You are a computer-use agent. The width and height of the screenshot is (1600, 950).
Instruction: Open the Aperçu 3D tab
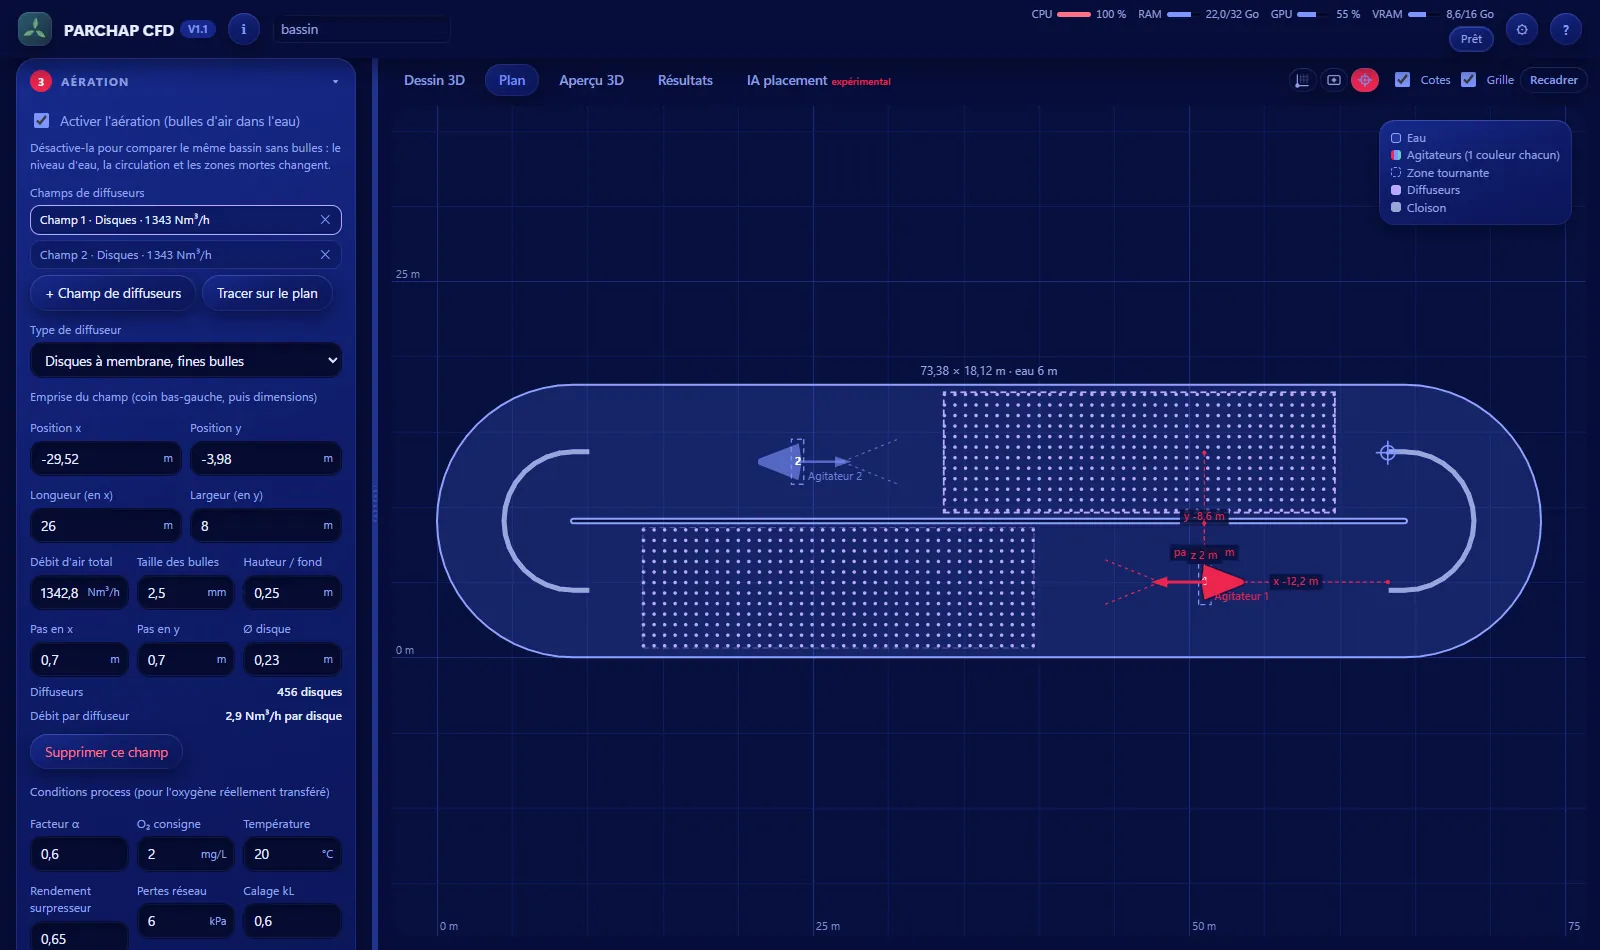point(591,80)
